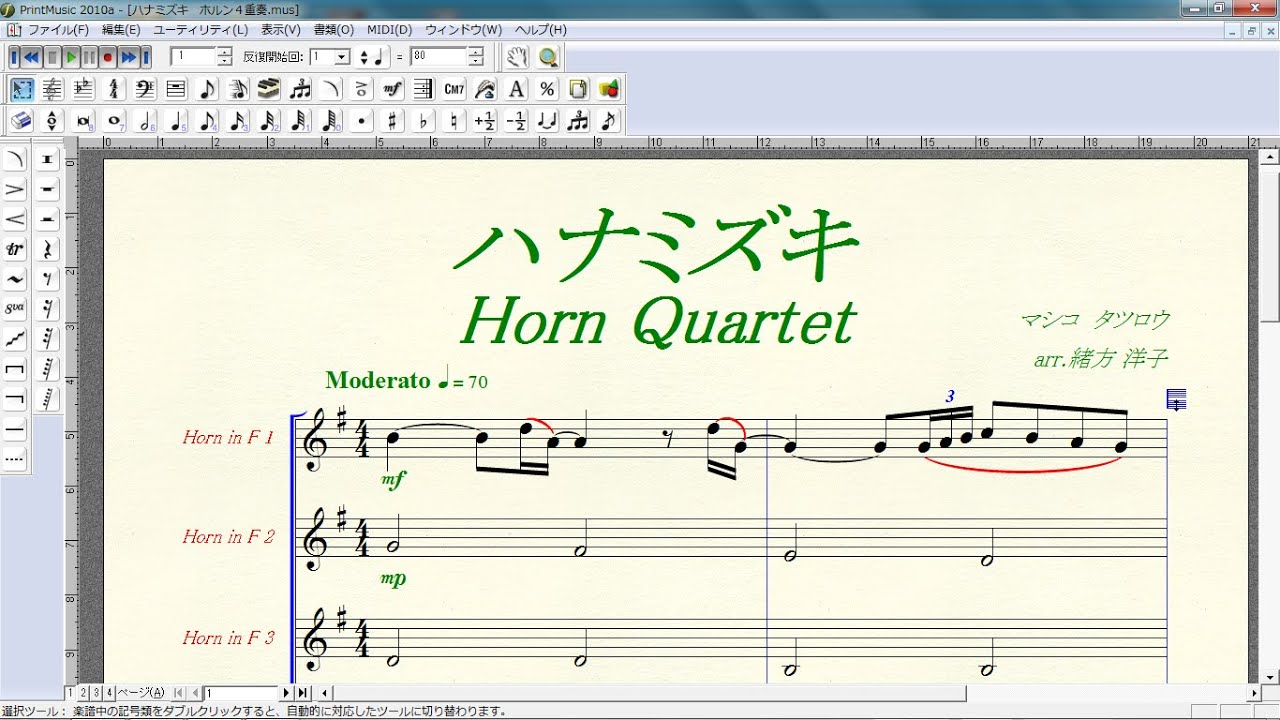Switch to page tab 2
The width and height of the screenshot is (1280, 720).
84,692
